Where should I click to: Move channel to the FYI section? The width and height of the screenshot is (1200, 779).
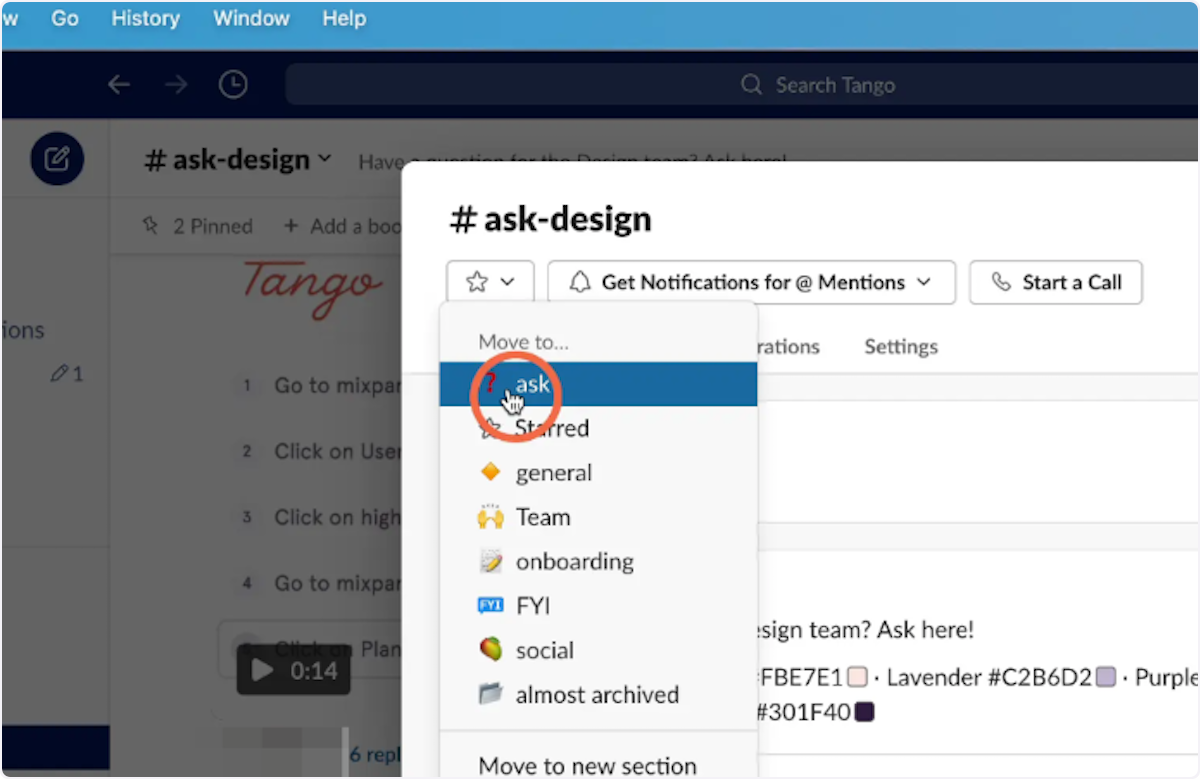pyautogui.click(x=598, y=606)
